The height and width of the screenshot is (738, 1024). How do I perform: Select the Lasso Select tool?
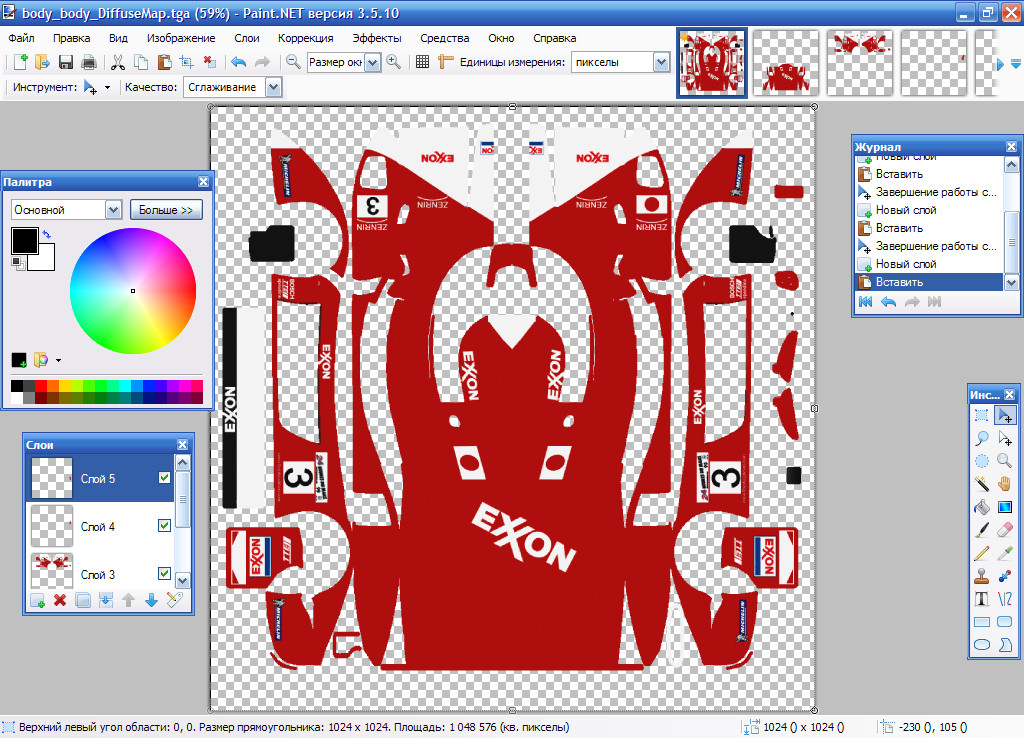(x=981, y=438)
